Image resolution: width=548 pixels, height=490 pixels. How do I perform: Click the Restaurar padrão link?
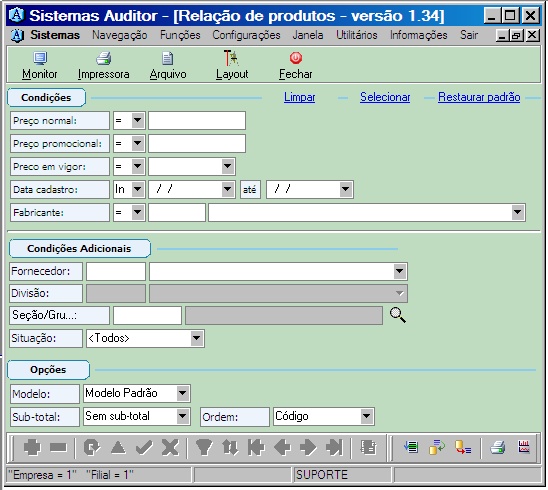click(x=479, y=97)
